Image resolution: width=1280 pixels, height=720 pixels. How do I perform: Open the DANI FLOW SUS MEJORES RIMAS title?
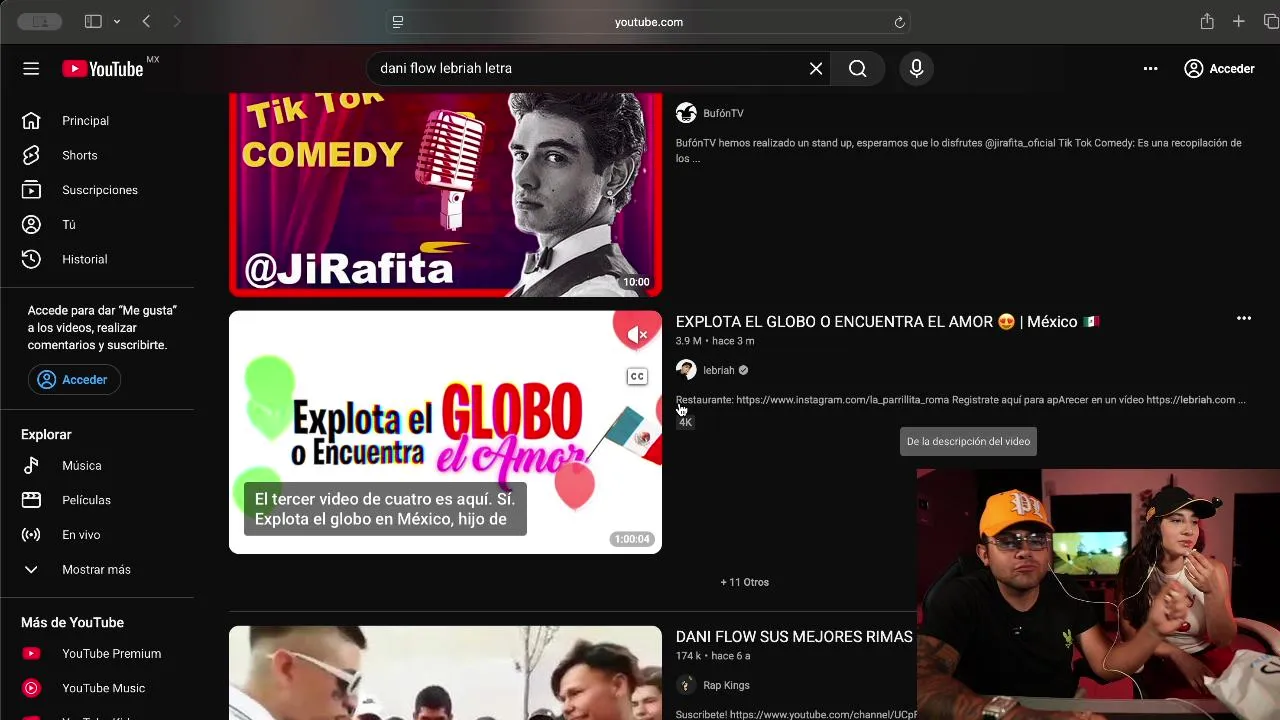(794, 637)
